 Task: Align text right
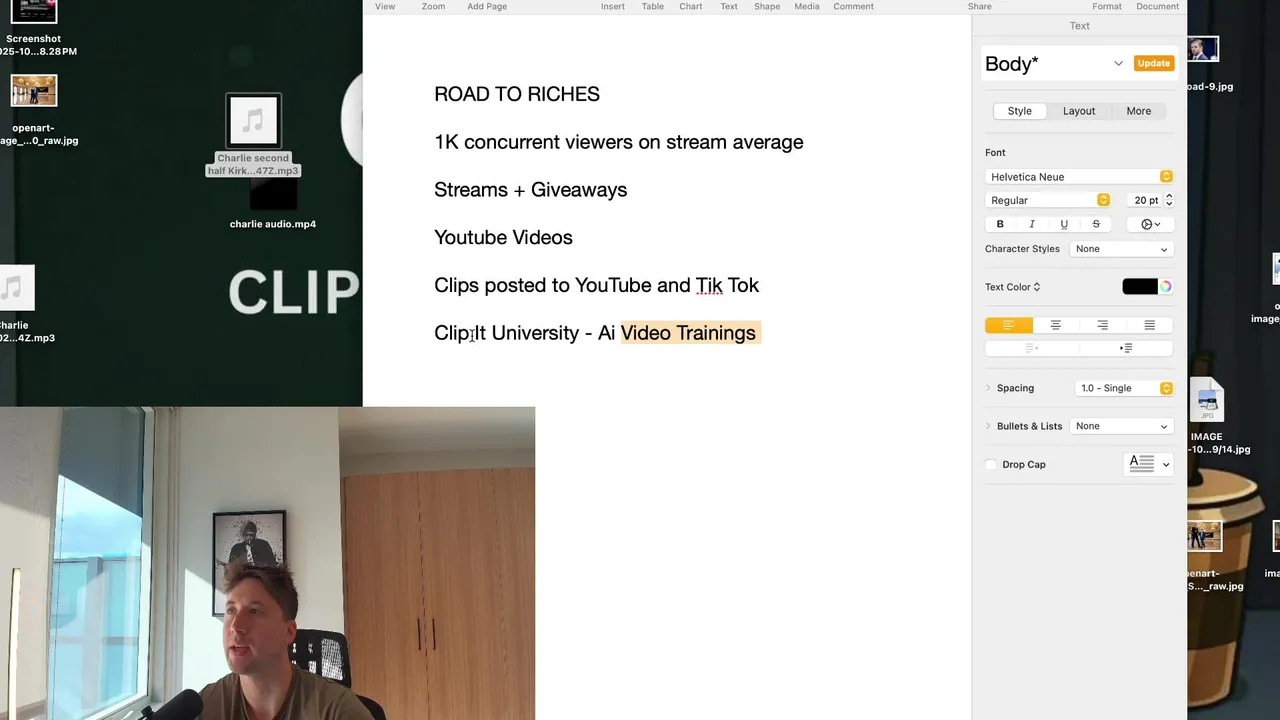pyautogui.click(x=1102, y=325)
